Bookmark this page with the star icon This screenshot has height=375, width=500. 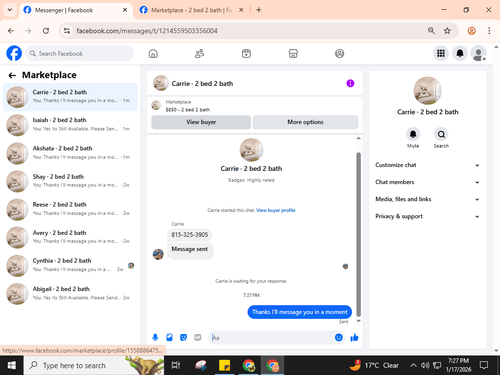click(x=447, y=31)
